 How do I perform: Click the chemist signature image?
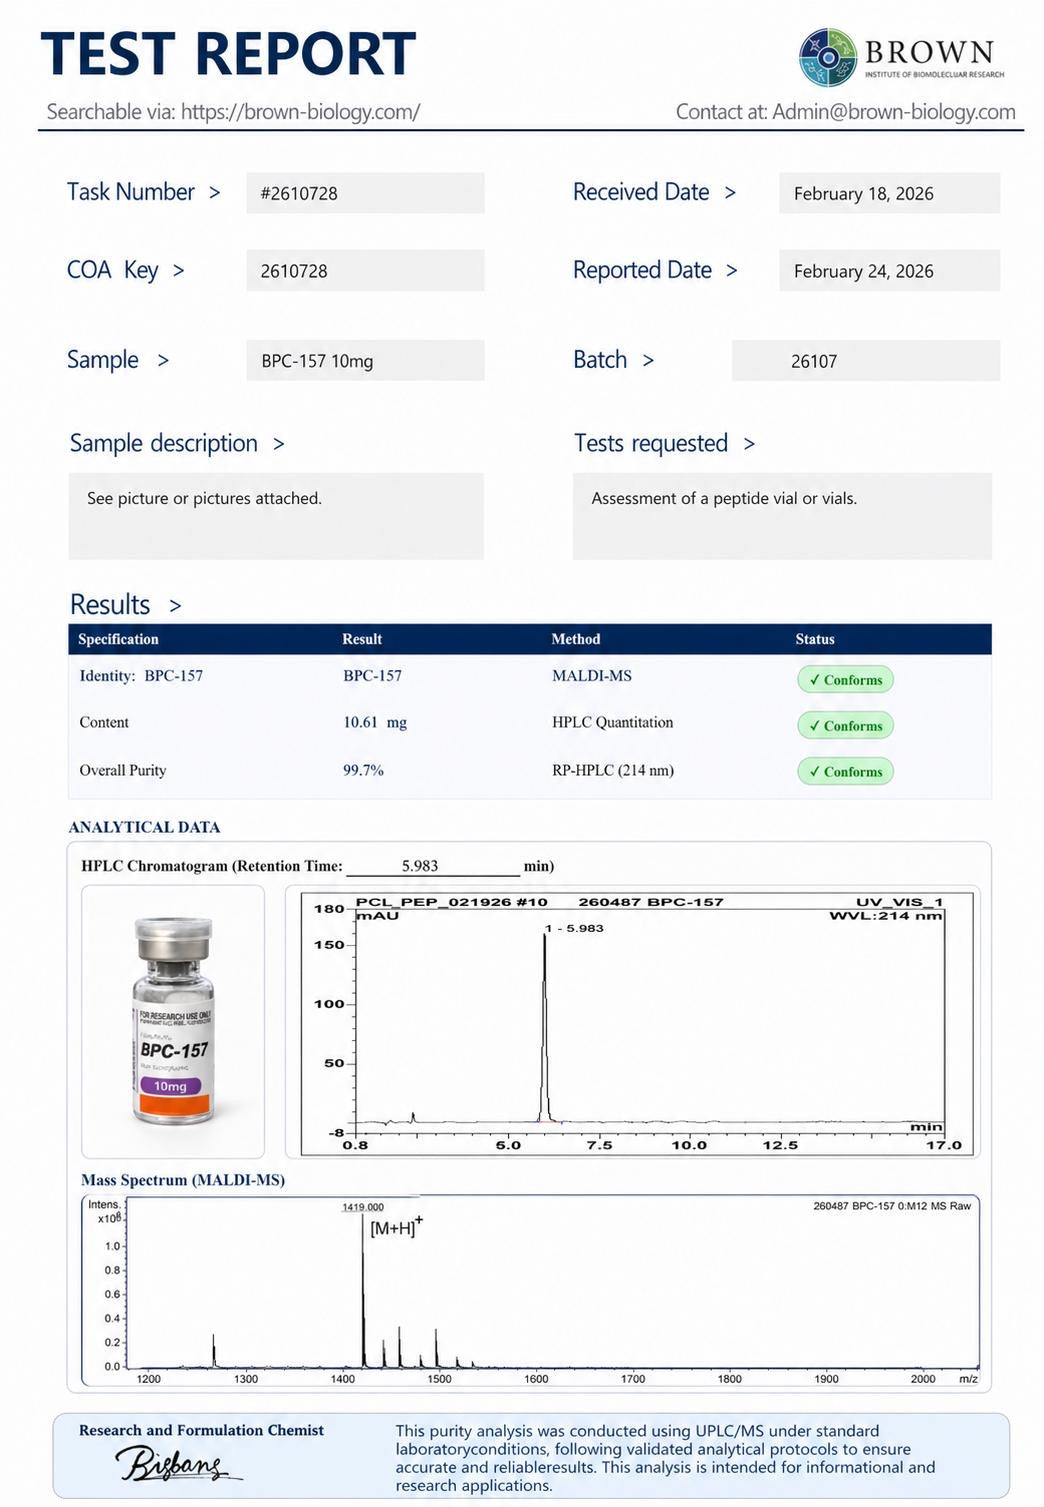pyautogui.click(x=178, y=1465)
